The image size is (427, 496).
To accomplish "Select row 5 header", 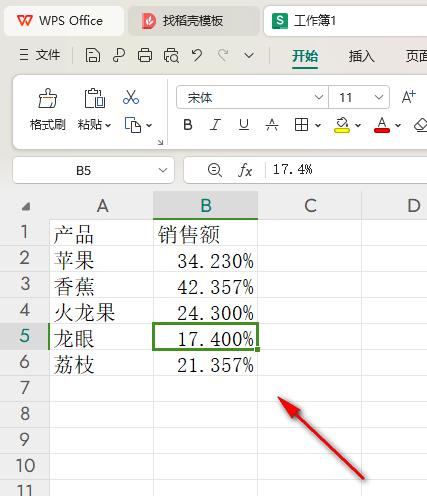I will [25, 336].
